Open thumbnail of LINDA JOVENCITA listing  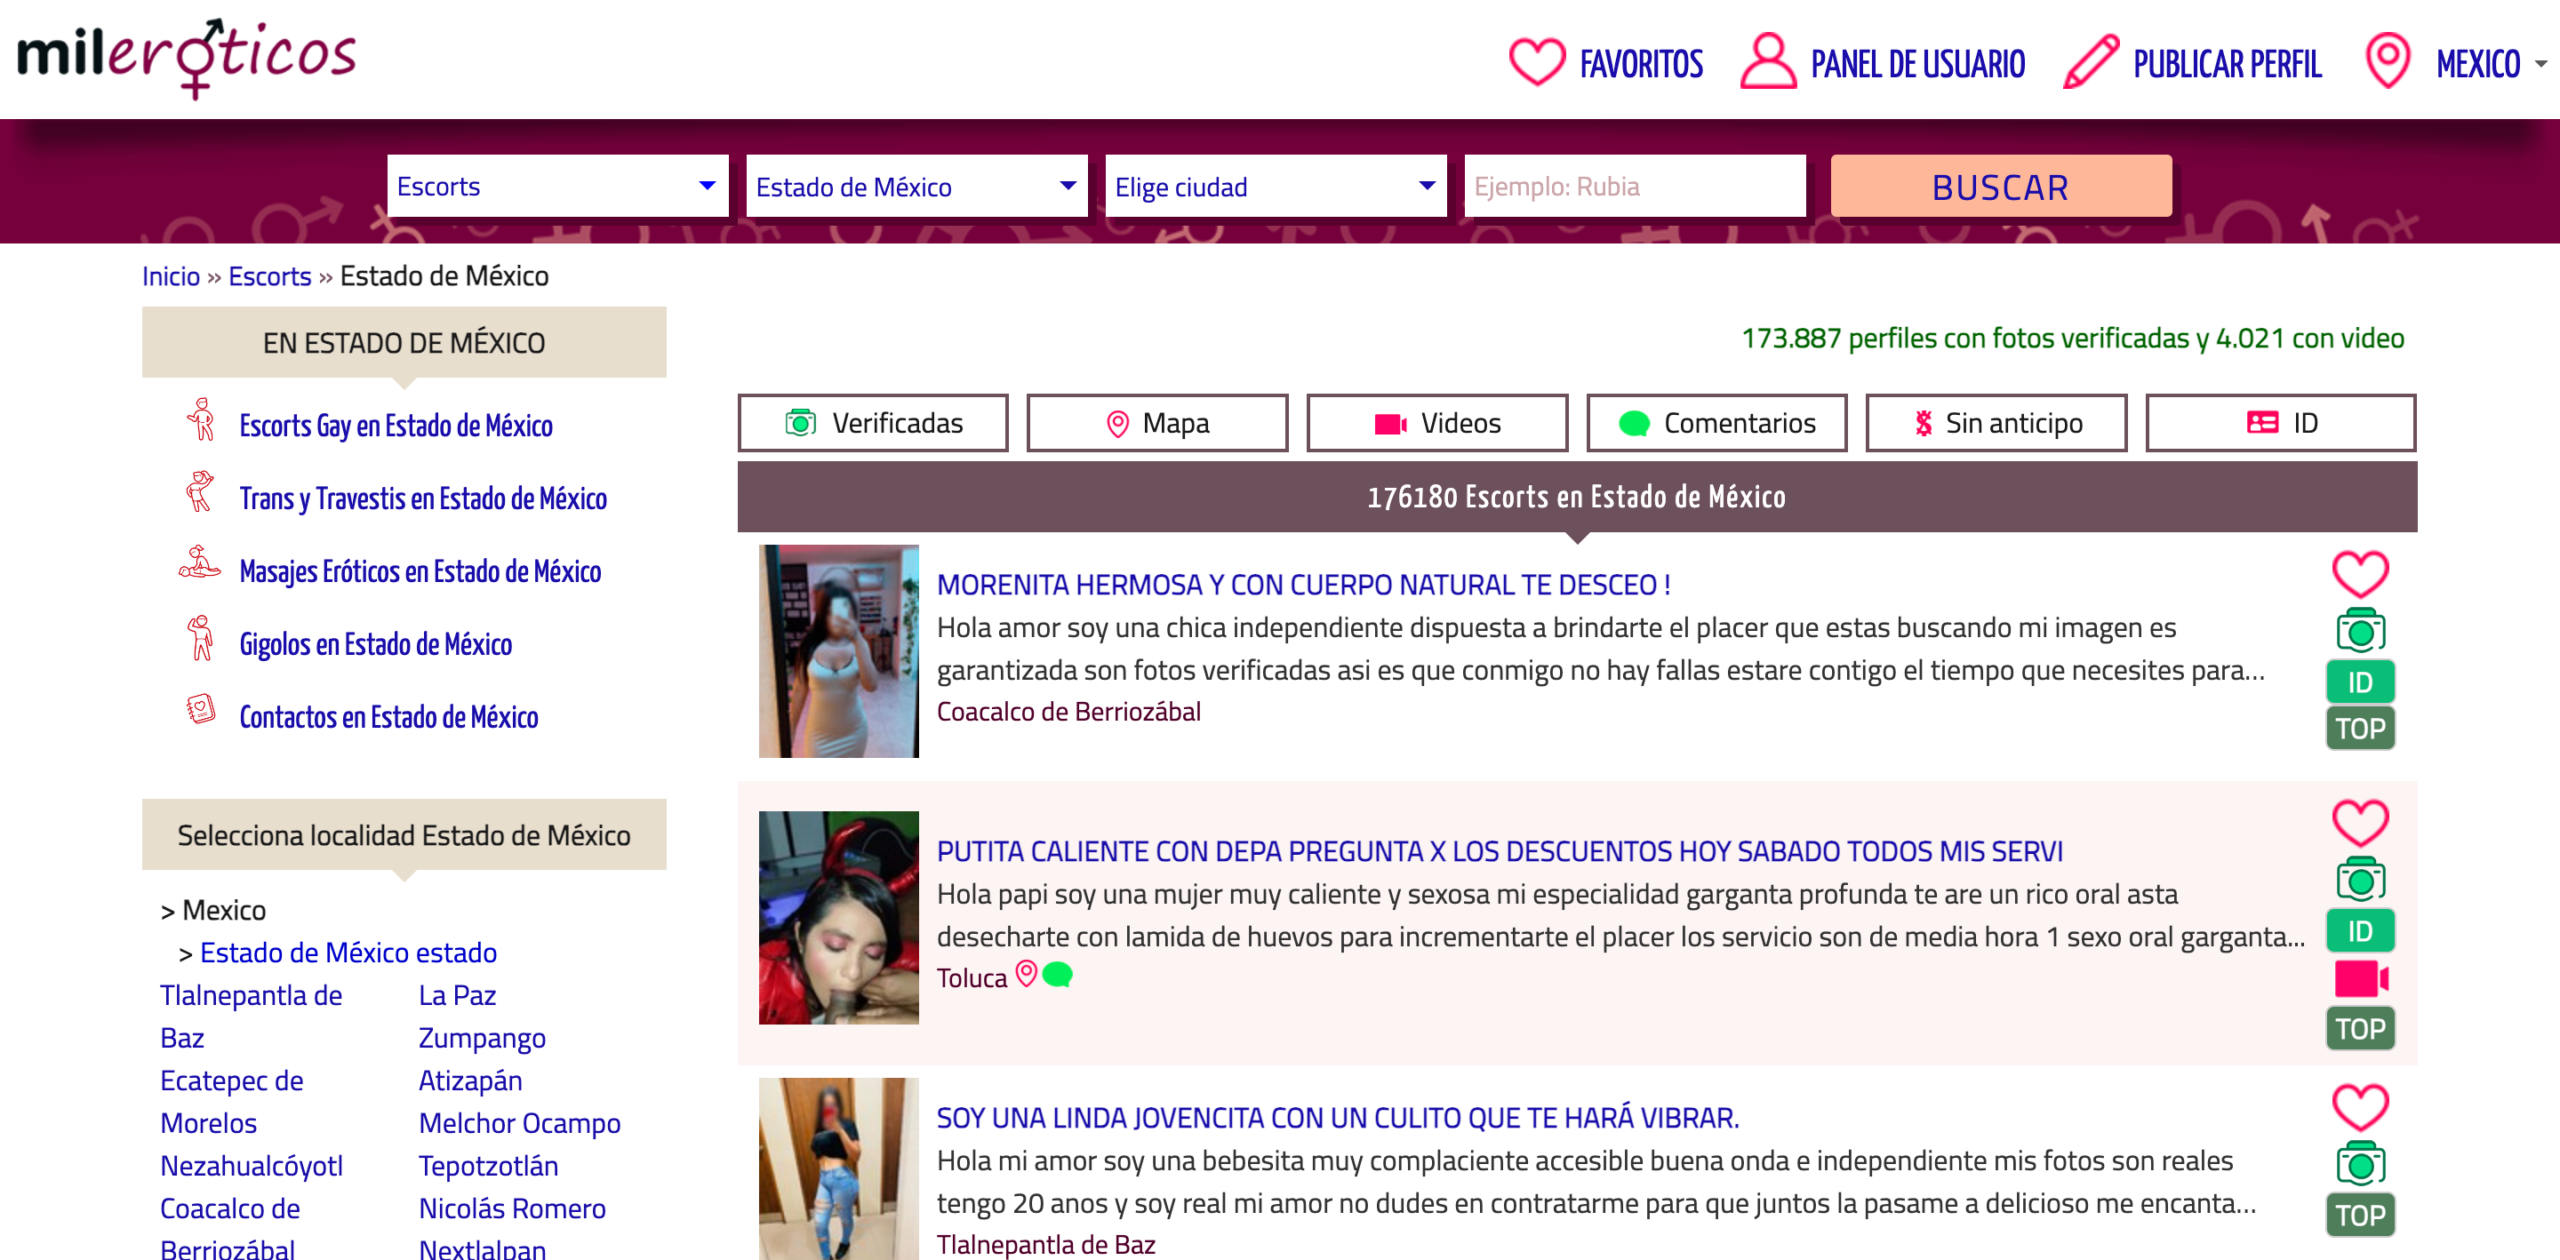coord(838,1168)
